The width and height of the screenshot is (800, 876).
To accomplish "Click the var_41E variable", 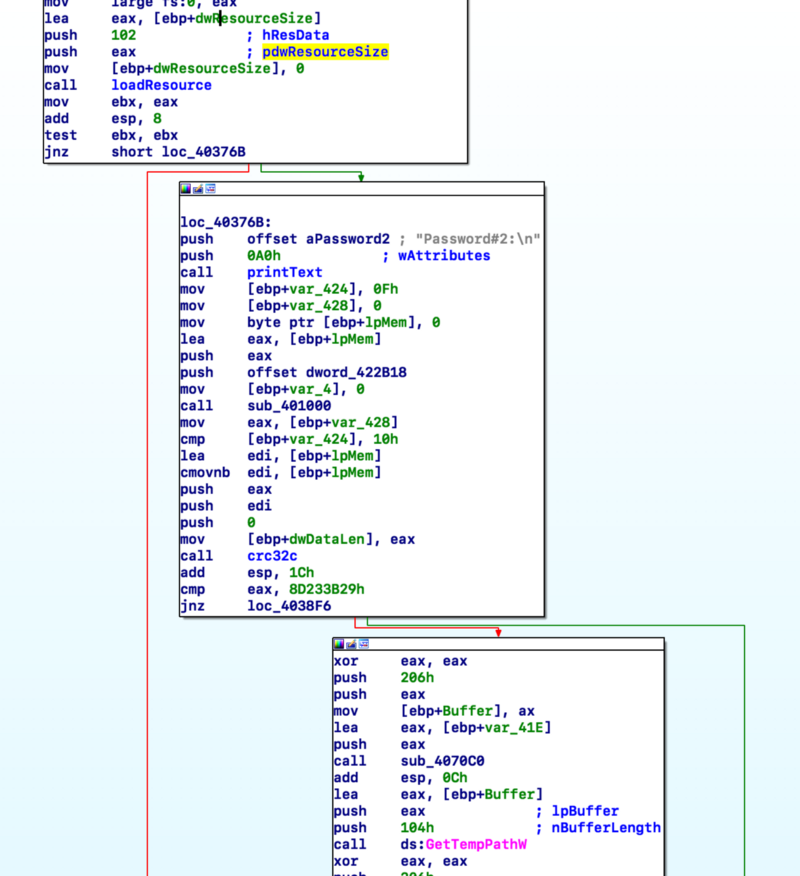I will pyautogui.click(x=516, y=728).
